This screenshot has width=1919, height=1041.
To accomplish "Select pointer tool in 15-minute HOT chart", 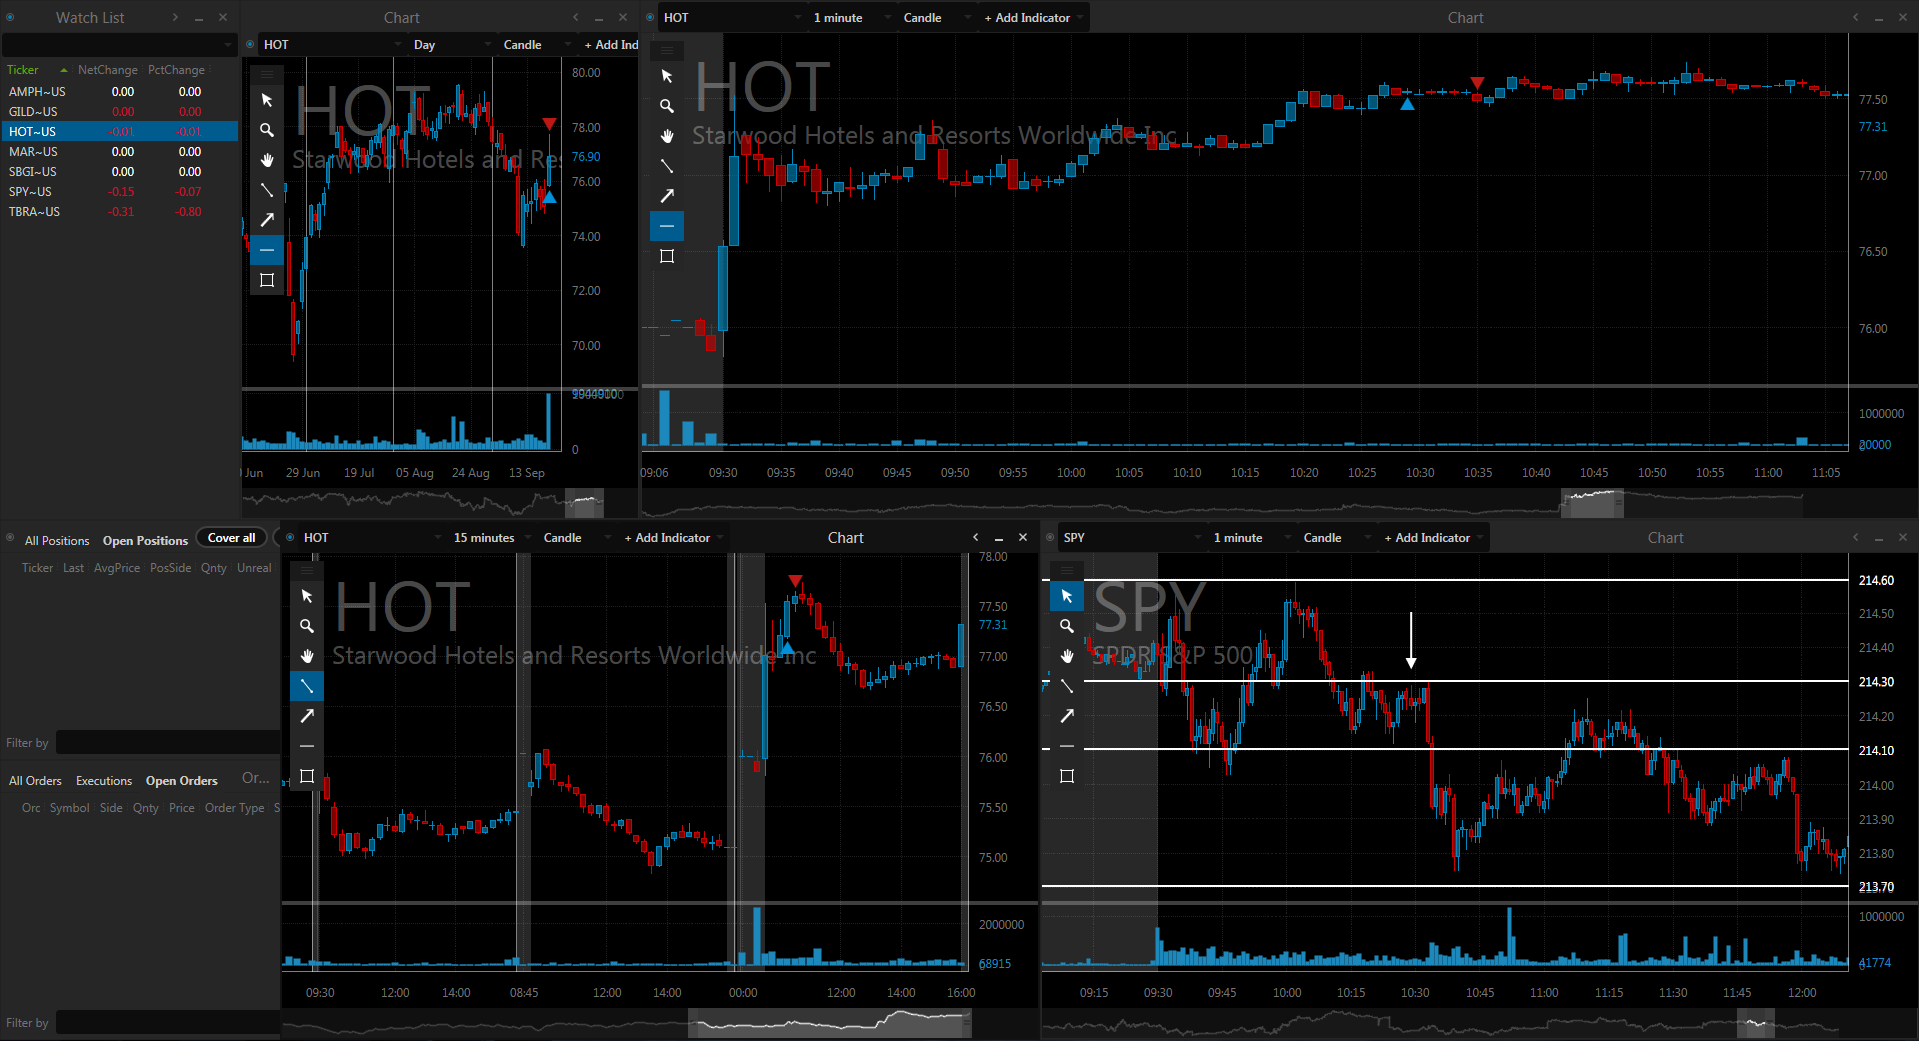I will click(x=307, y=596).
